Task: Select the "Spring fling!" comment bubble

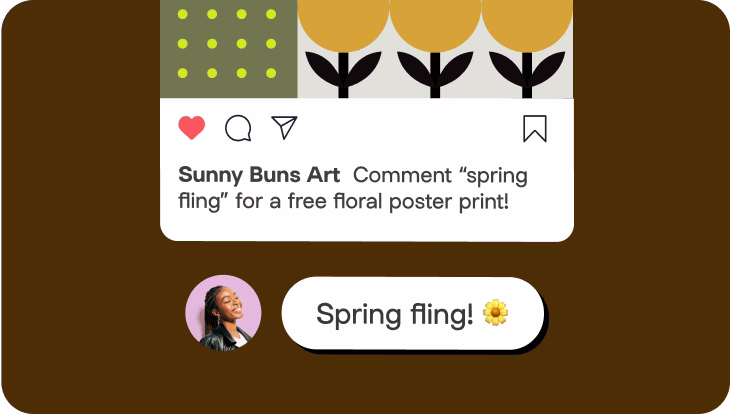Action: click(412, 313)
